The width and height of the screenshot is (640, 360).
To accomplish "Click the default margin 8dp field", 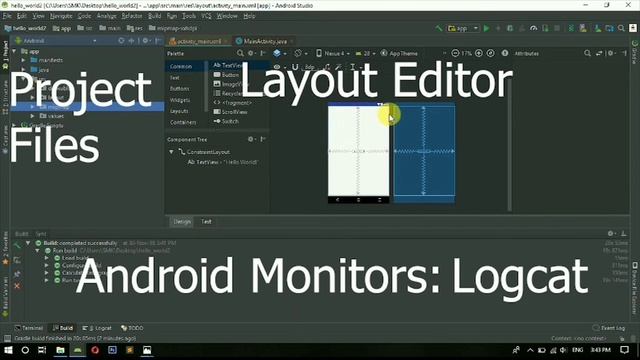I will pos(310,67).
